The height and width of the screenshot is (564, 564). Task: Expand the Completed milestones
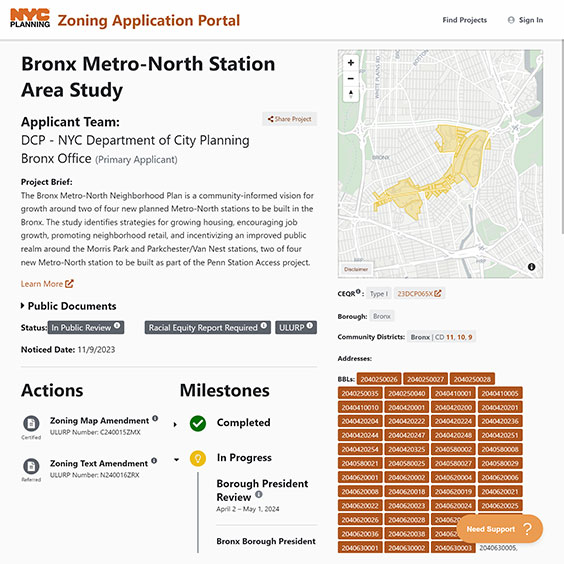point(175,424)
